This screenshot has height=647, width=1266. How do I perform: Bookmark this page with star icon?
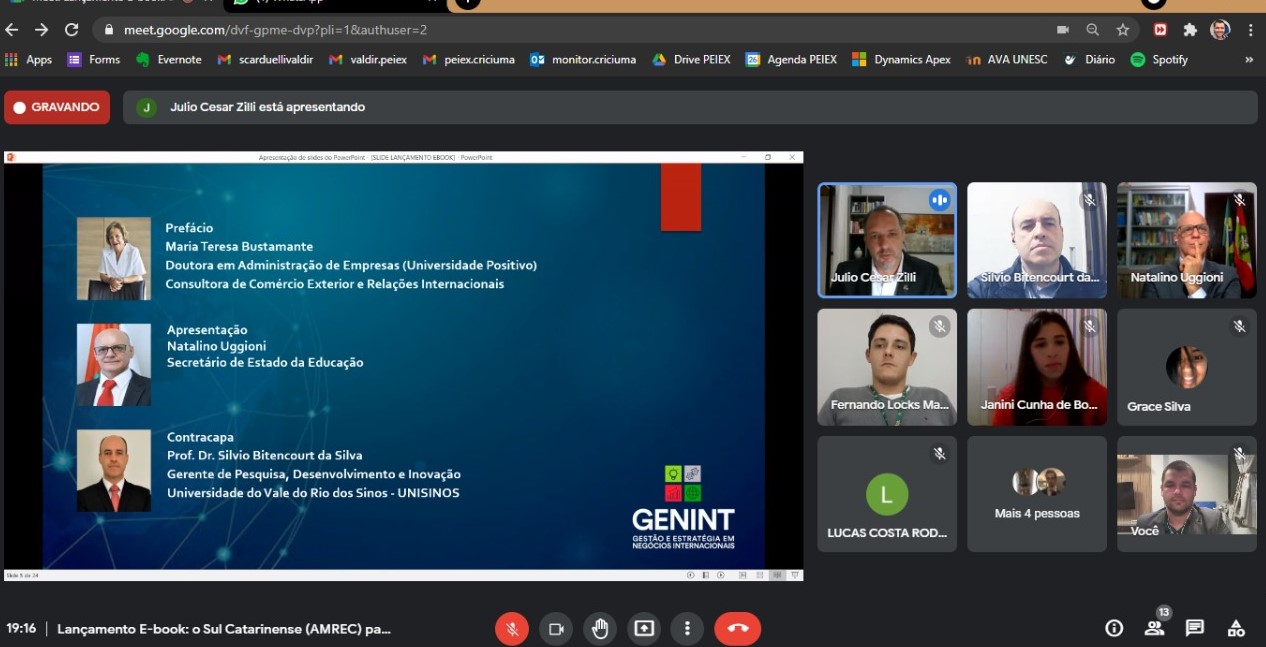[1123, 30]
